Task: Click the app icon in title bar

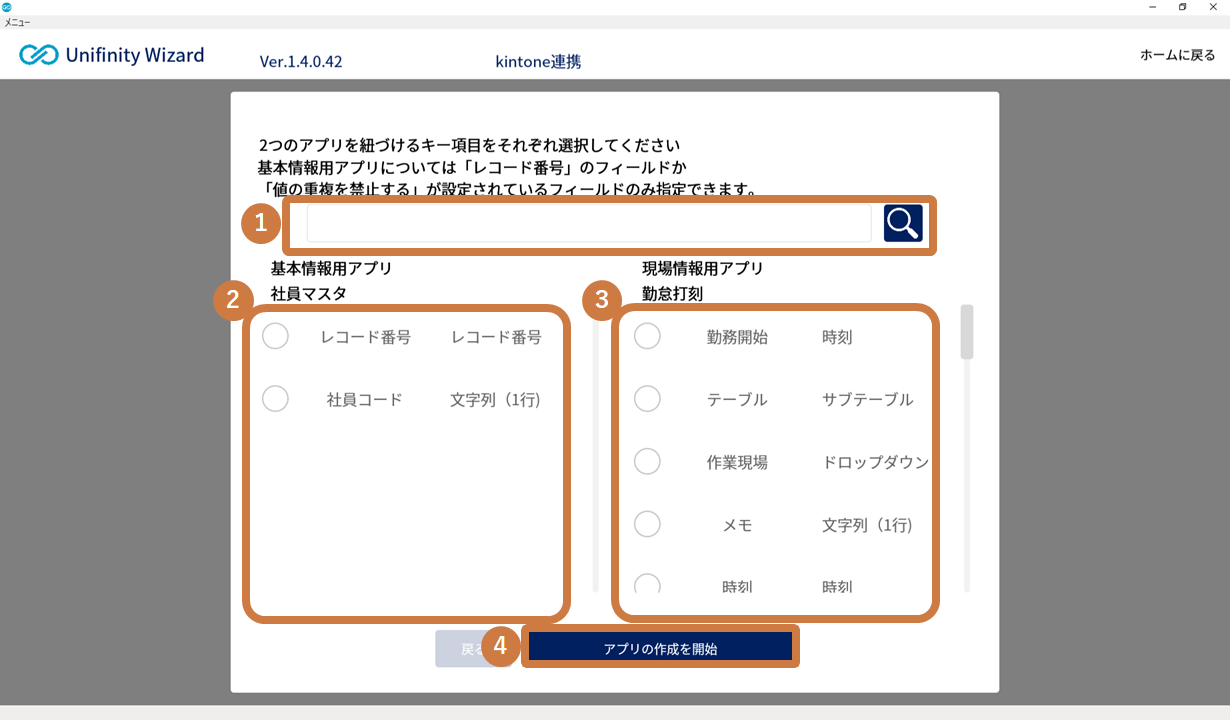Action: point(7,7)
